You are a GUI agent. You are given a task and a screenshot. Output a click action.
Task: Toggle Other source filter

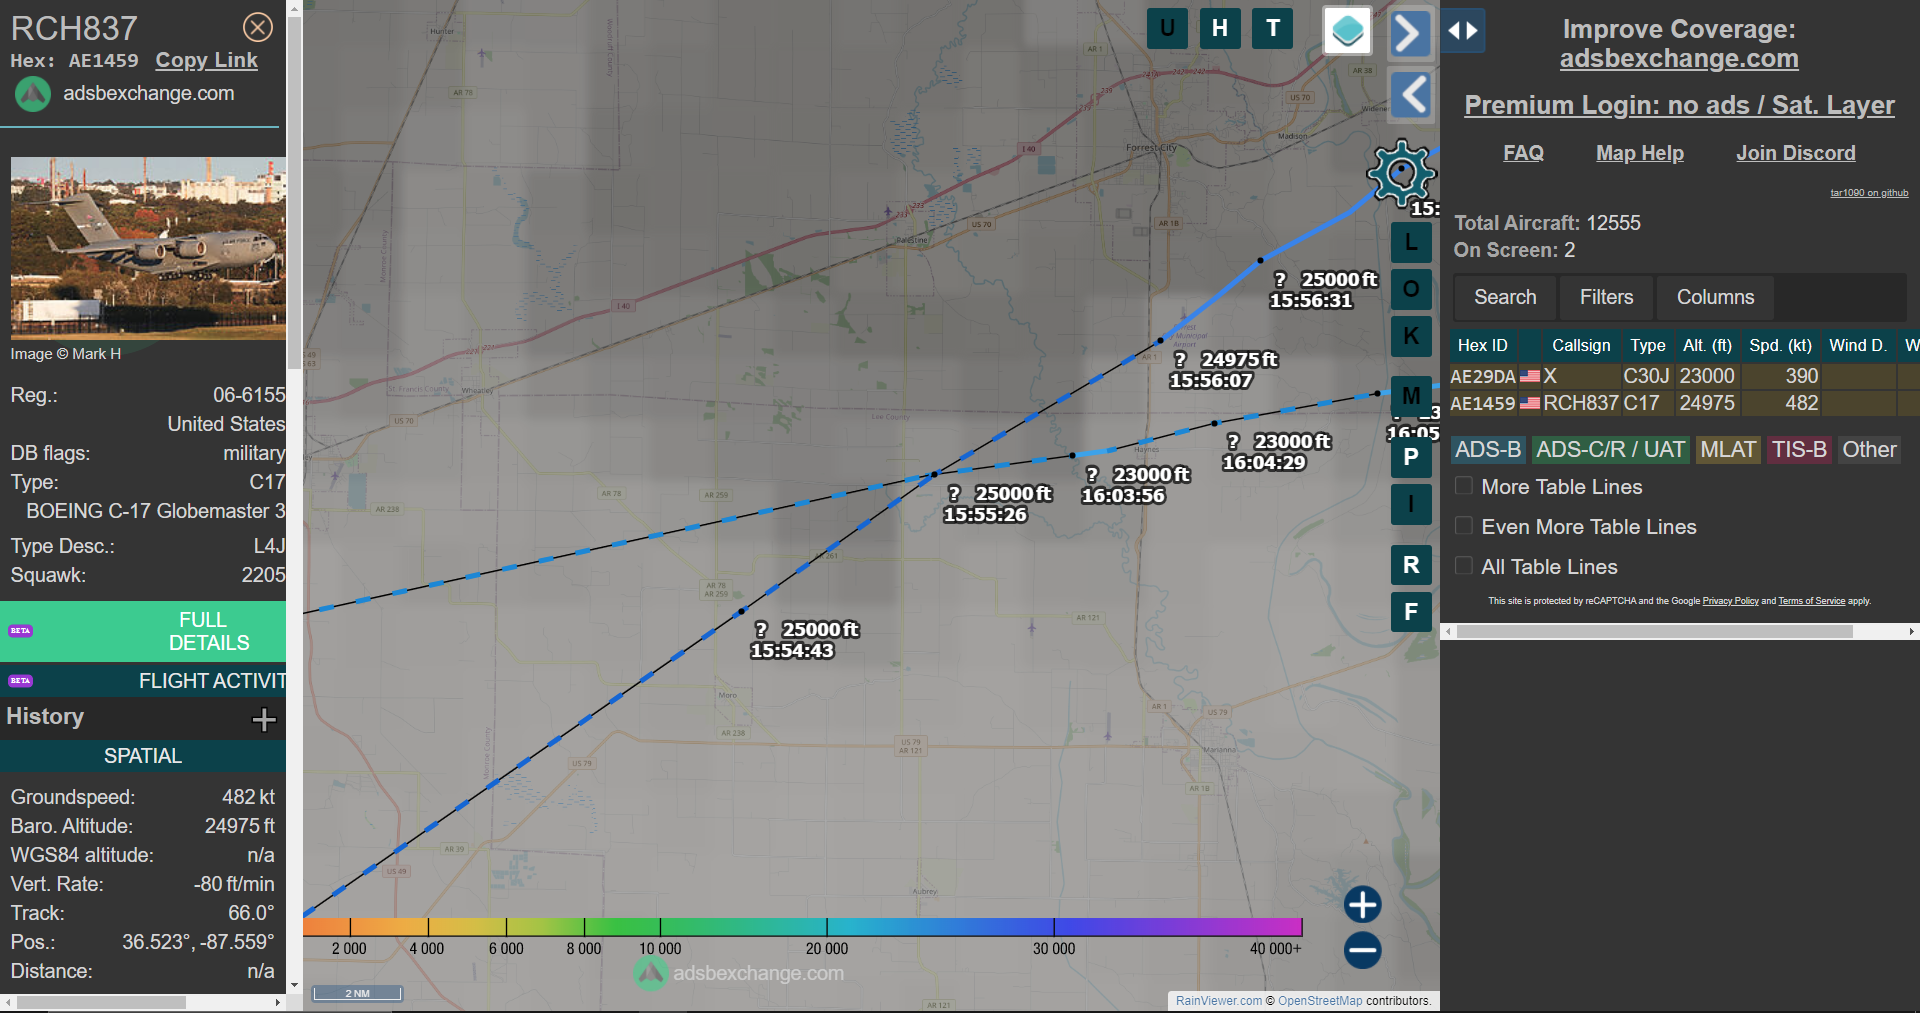pyautogui.click(x=1869, y=450)
